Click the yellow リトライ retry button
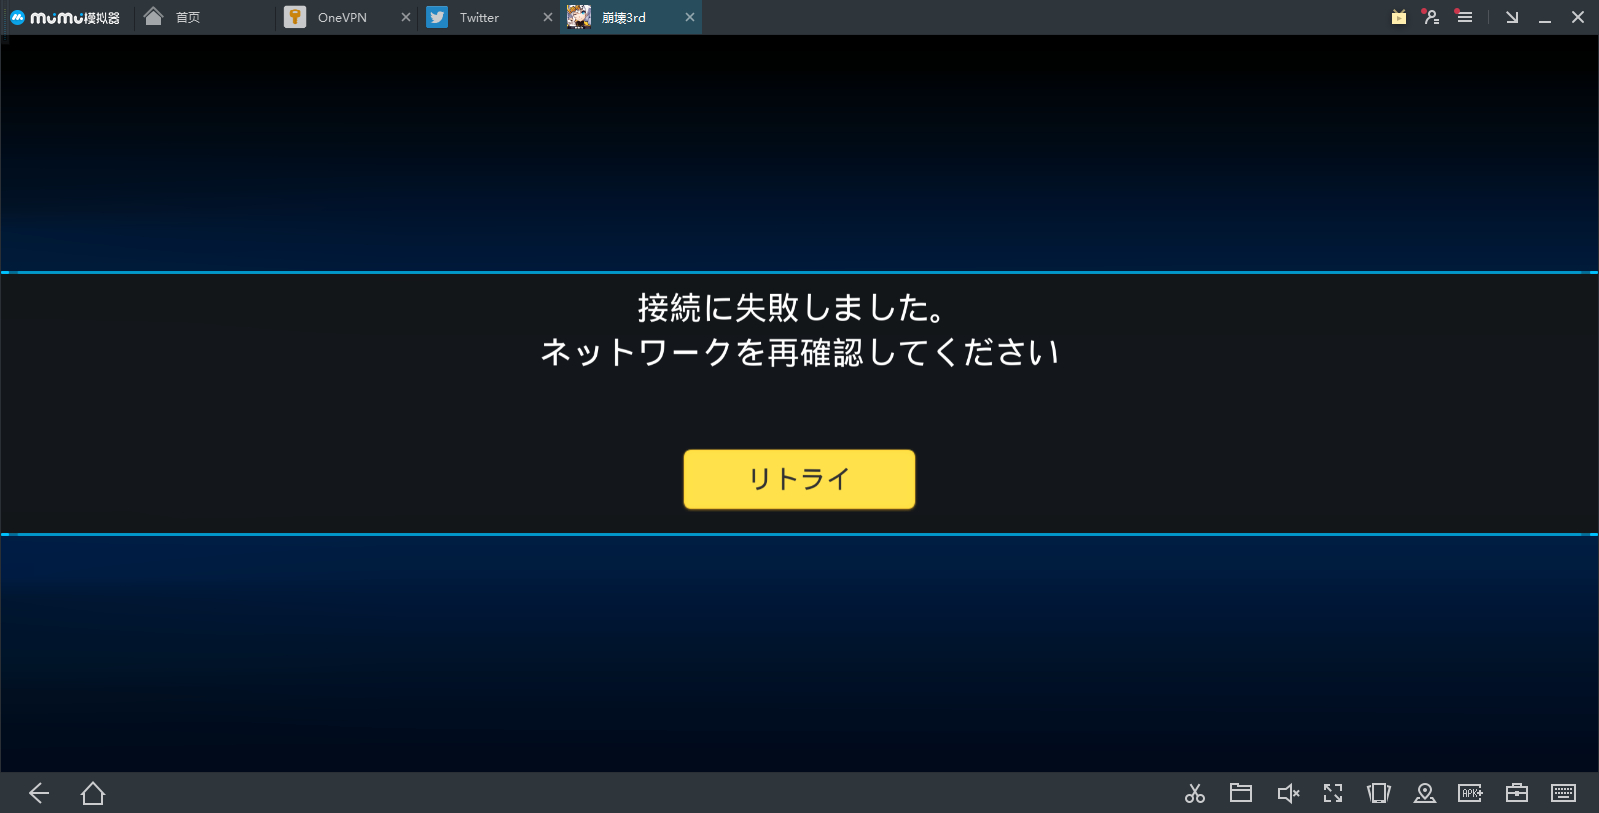The height and width of the screenshot is (813, 1599). coord(799,479)
